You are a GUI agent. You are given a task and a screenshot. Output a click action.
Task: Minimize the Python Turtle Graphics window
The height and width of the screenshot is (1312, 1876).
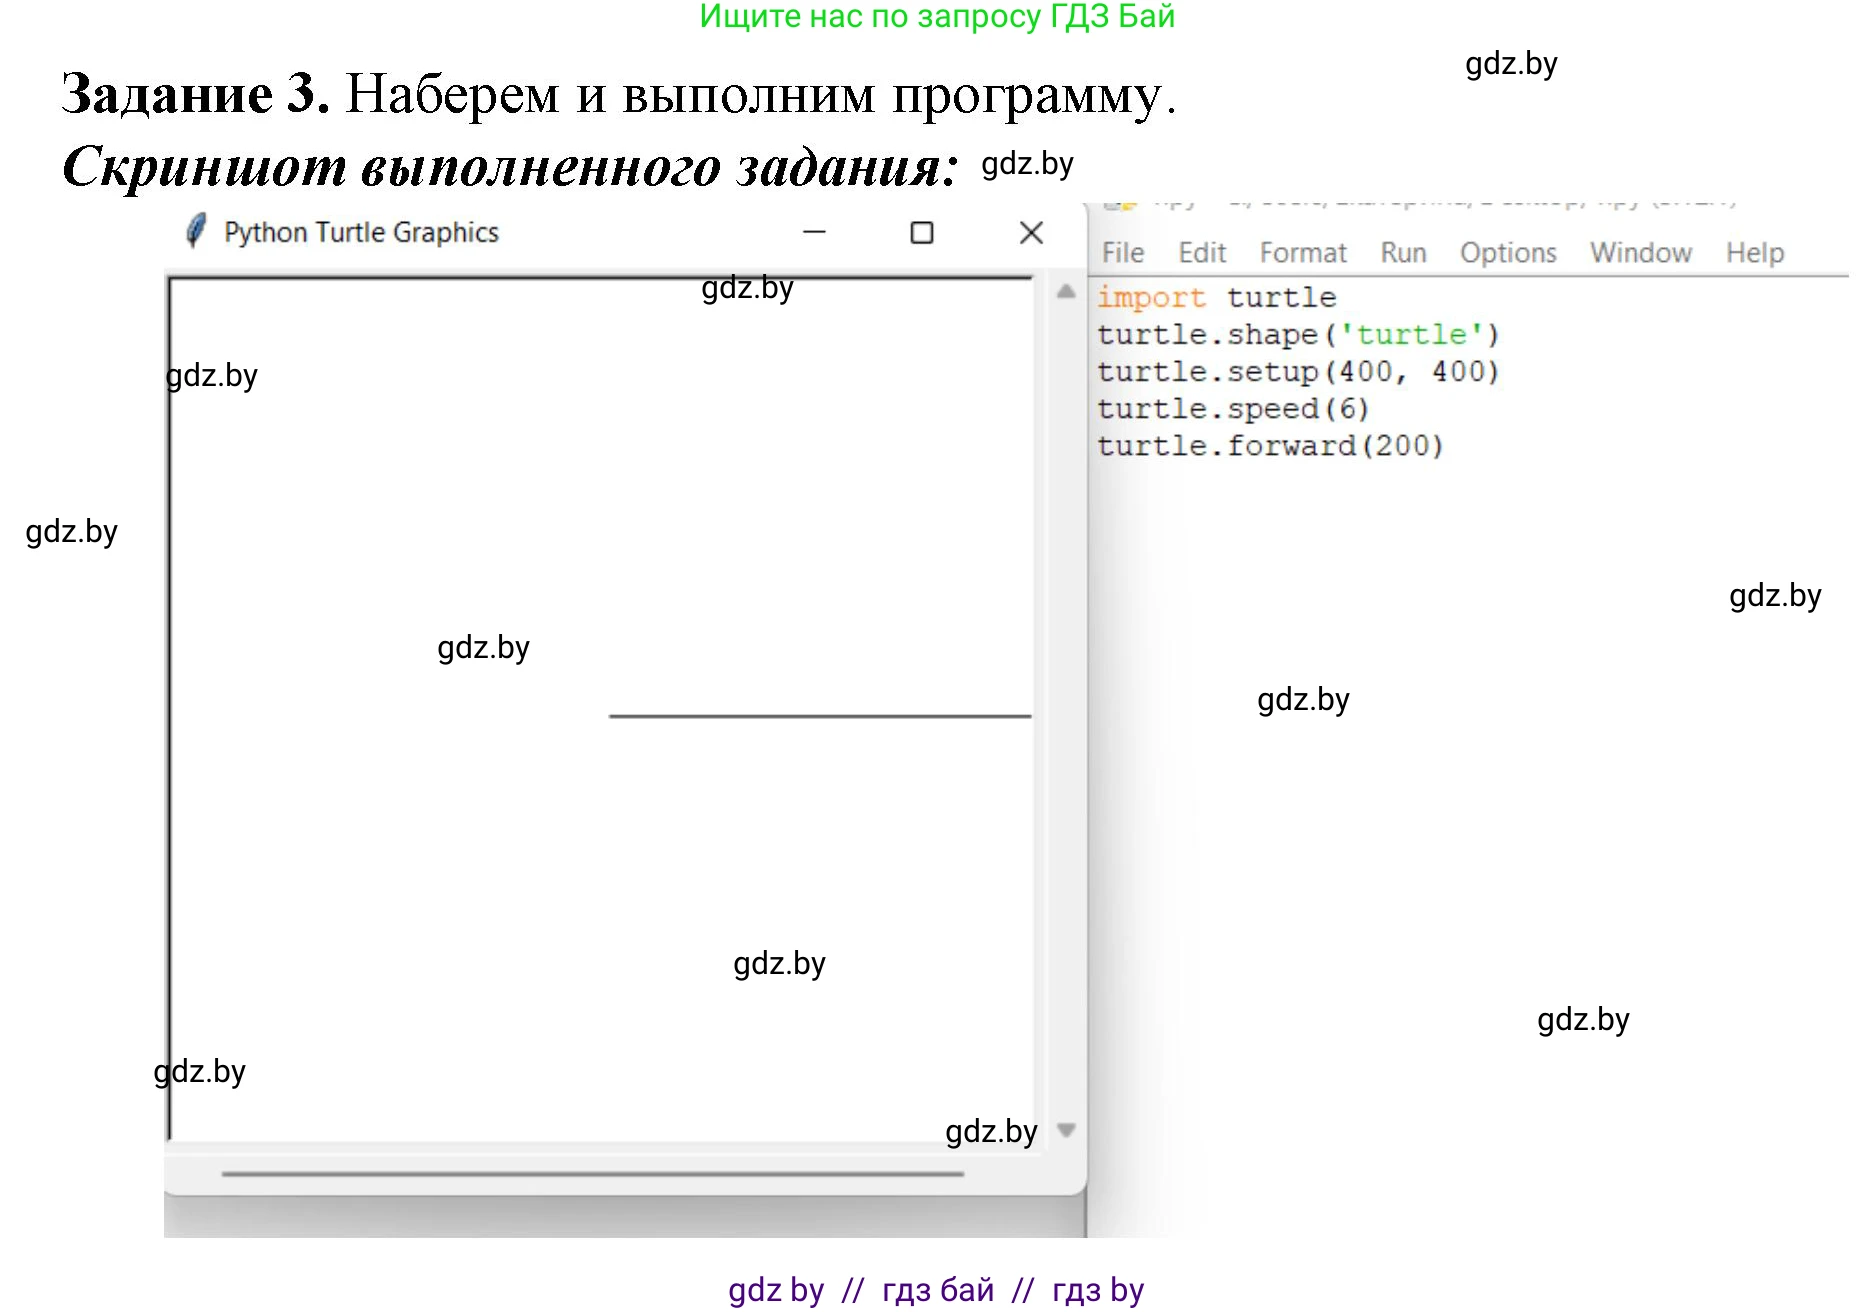(814, 232)
